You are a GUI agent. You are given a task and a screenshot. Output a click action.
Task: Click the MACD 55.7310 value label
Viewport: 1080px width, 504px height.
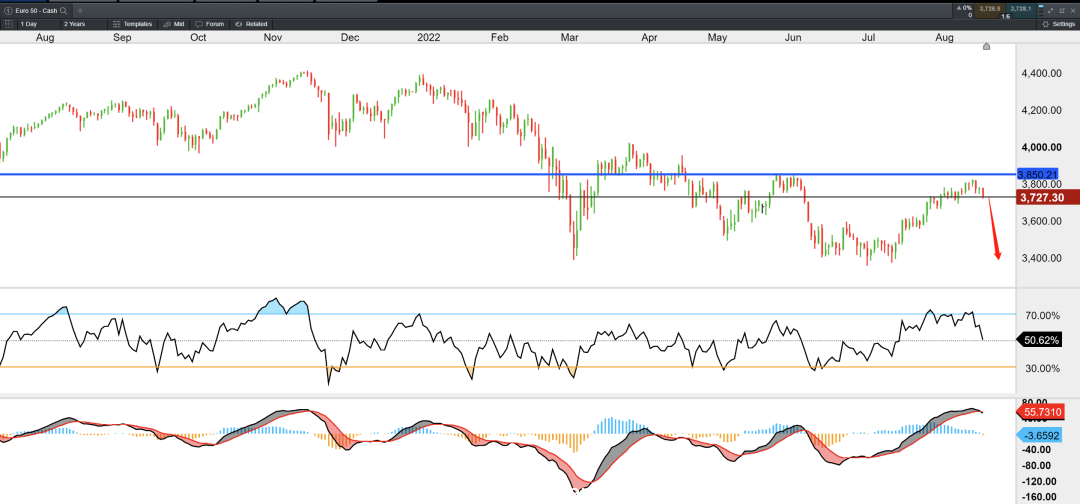[x=1040, y=412]
